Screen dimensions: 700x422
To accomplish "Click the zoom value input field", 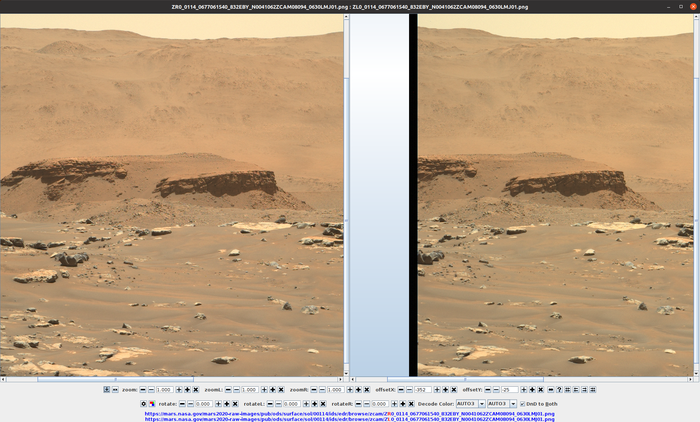I will coord(164,390).
